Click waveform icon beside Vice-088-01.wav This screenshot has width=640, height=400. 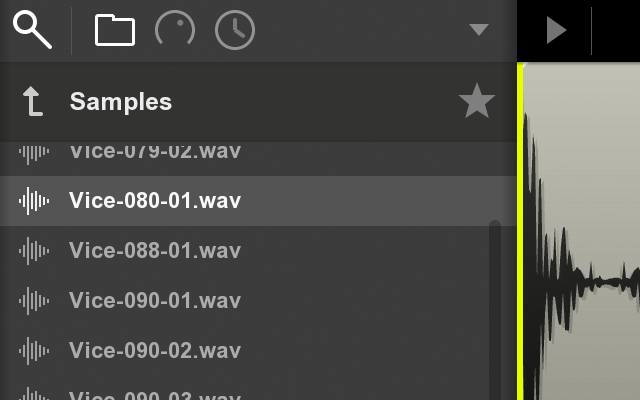tap(34, 251)
